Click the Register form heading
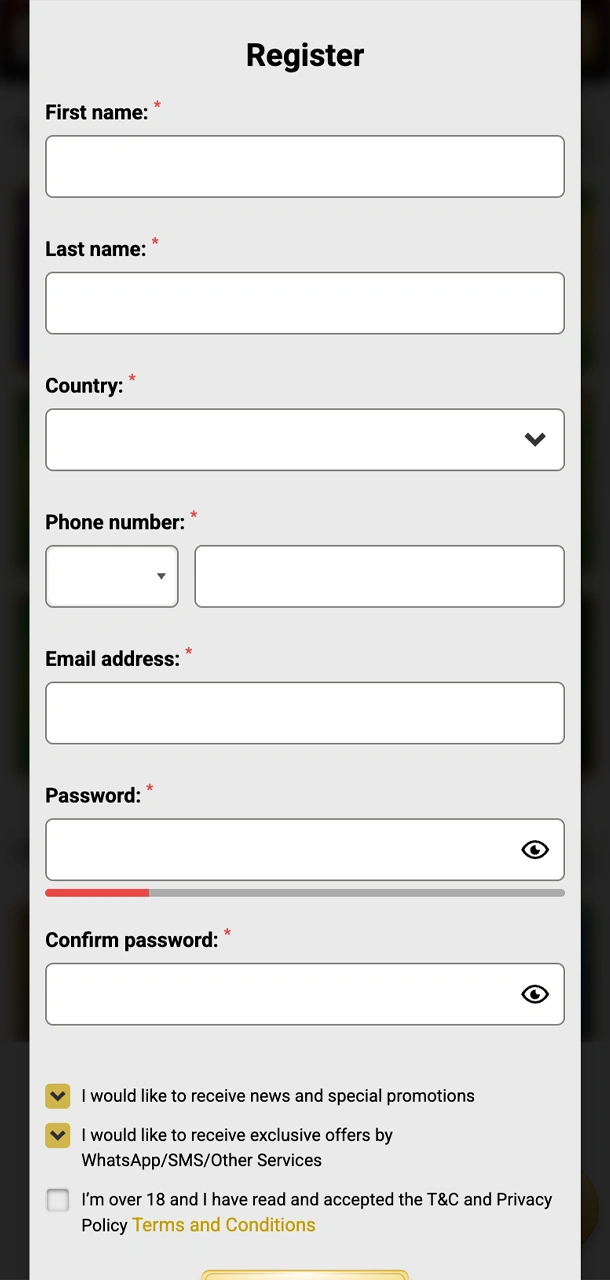The width and height of the screenshot is (610, 1280). 305,54
